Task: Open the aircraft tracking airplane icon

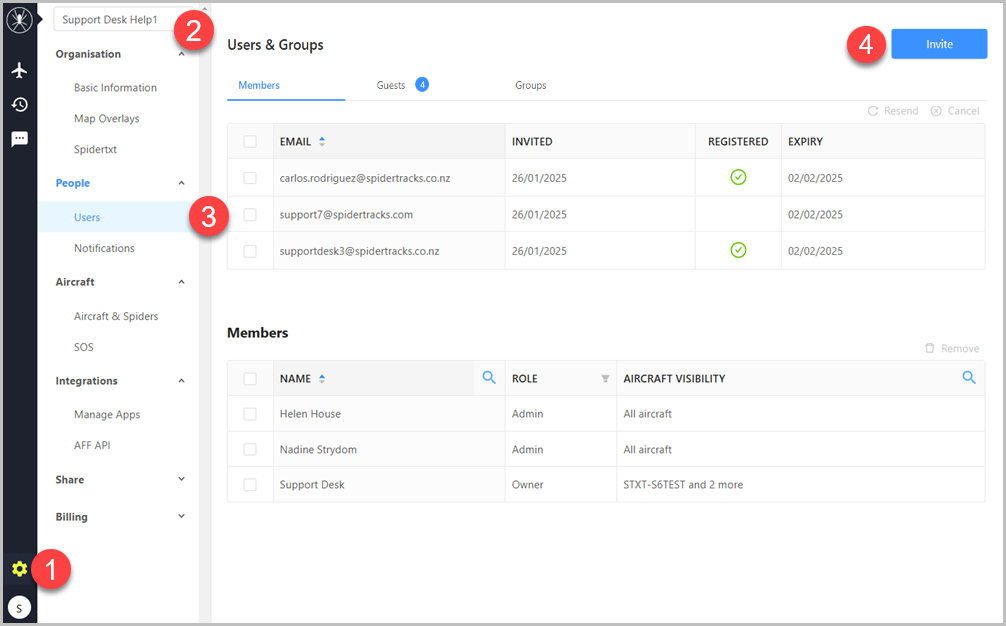Action: point(19,70)
